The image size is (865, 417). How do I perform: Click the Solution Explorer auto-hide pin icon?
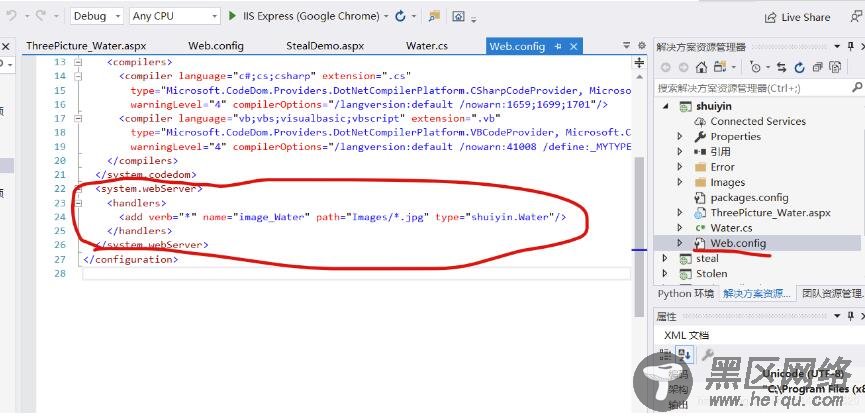click(851, 46)
